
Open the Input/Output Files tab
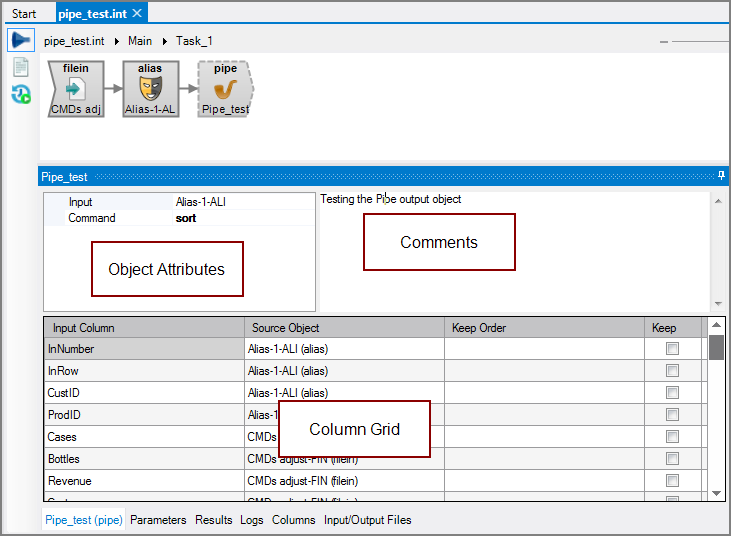pyautogui.click(x=366, y=520)
